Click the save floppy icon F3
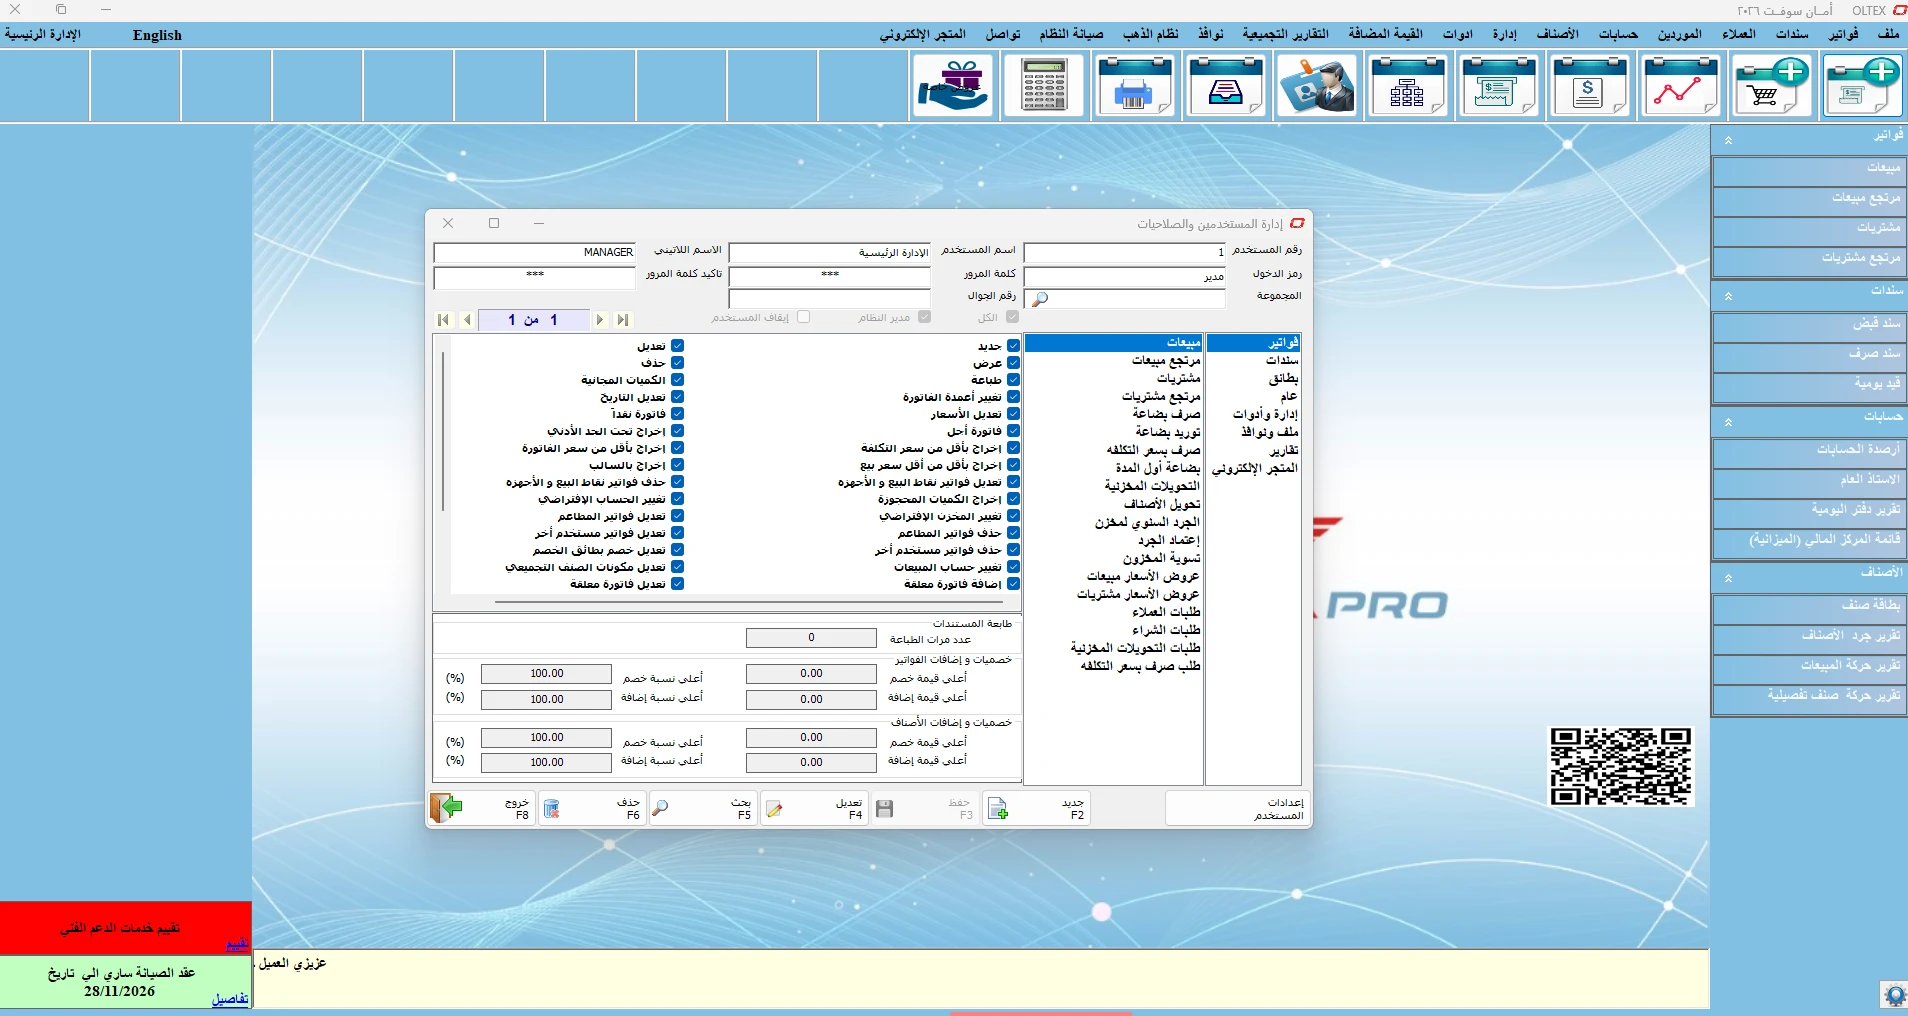The height and width of the screenshot is (1016, 1908). pyautogui.click(x=885, y=809)
